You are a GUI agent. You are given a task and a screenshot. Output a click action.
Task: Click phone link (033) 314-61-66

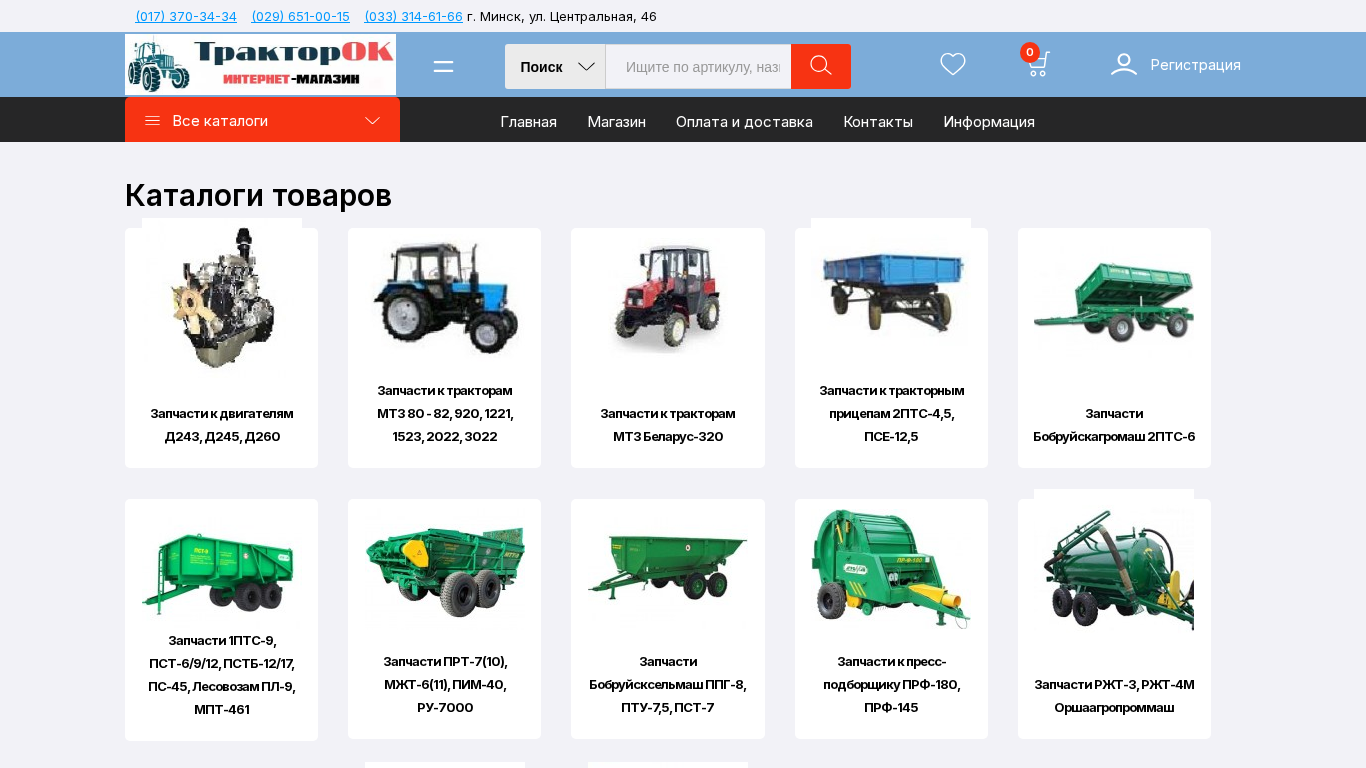pyautogui.click(x=414, y=16)
